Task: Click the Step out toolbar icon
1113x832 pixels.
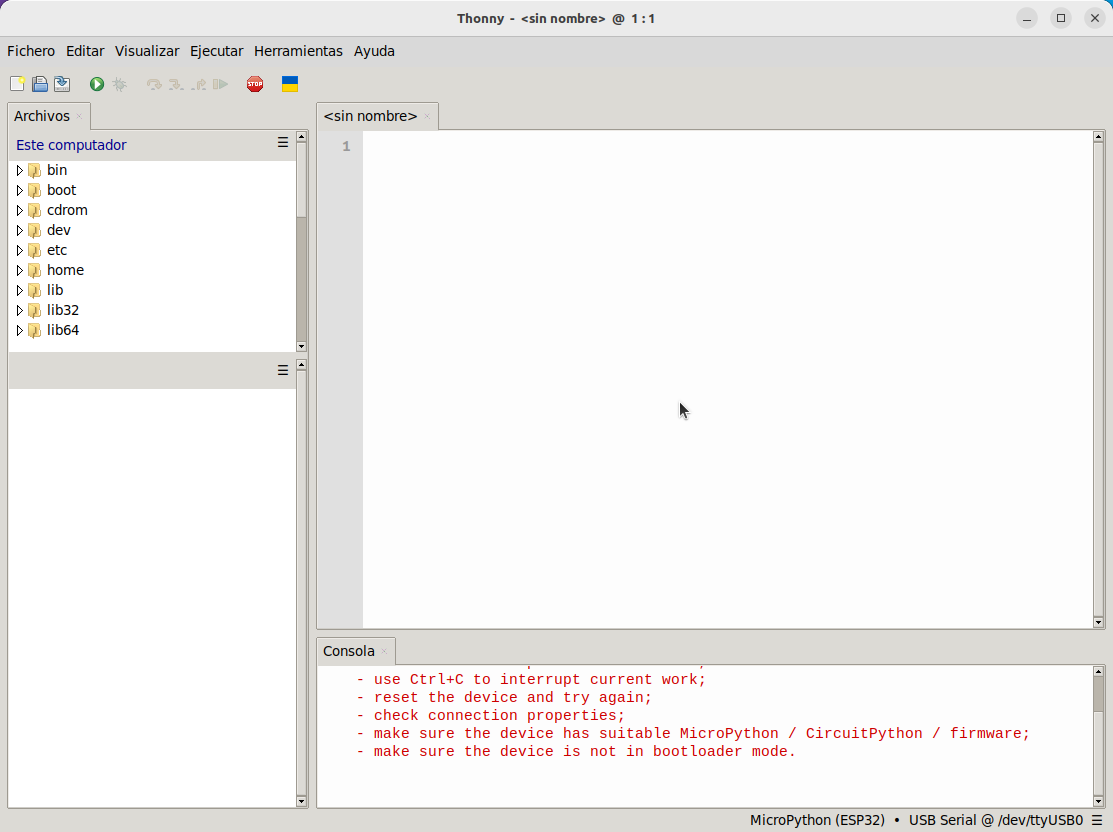Action: click(198, 84)
